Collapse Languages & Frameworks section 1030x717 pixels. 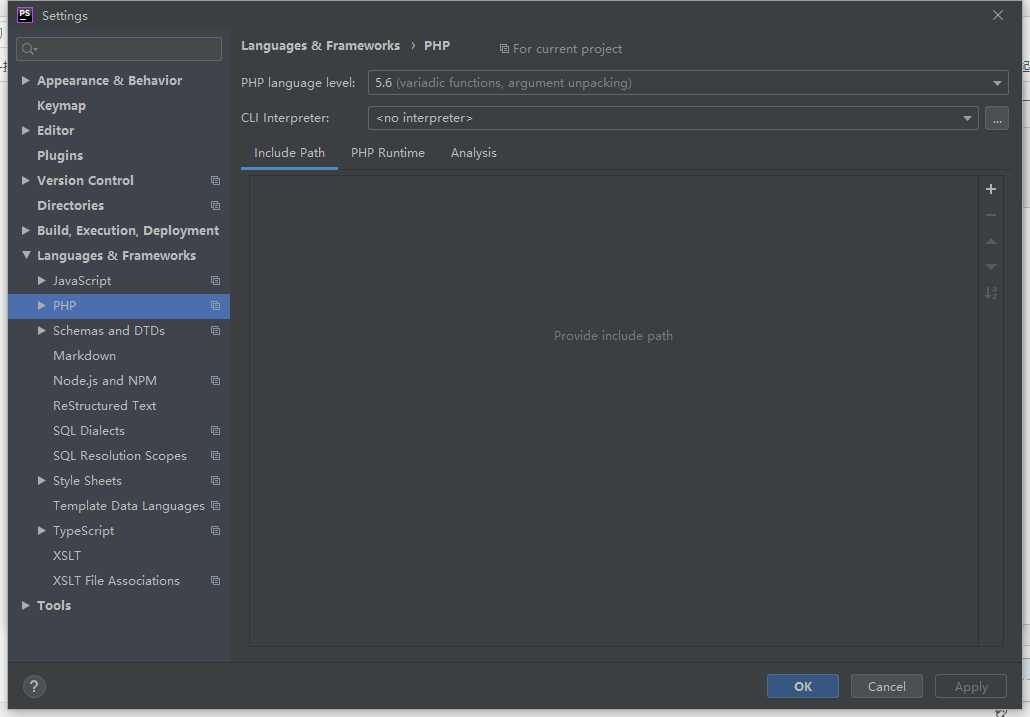[x=26, y=255]
